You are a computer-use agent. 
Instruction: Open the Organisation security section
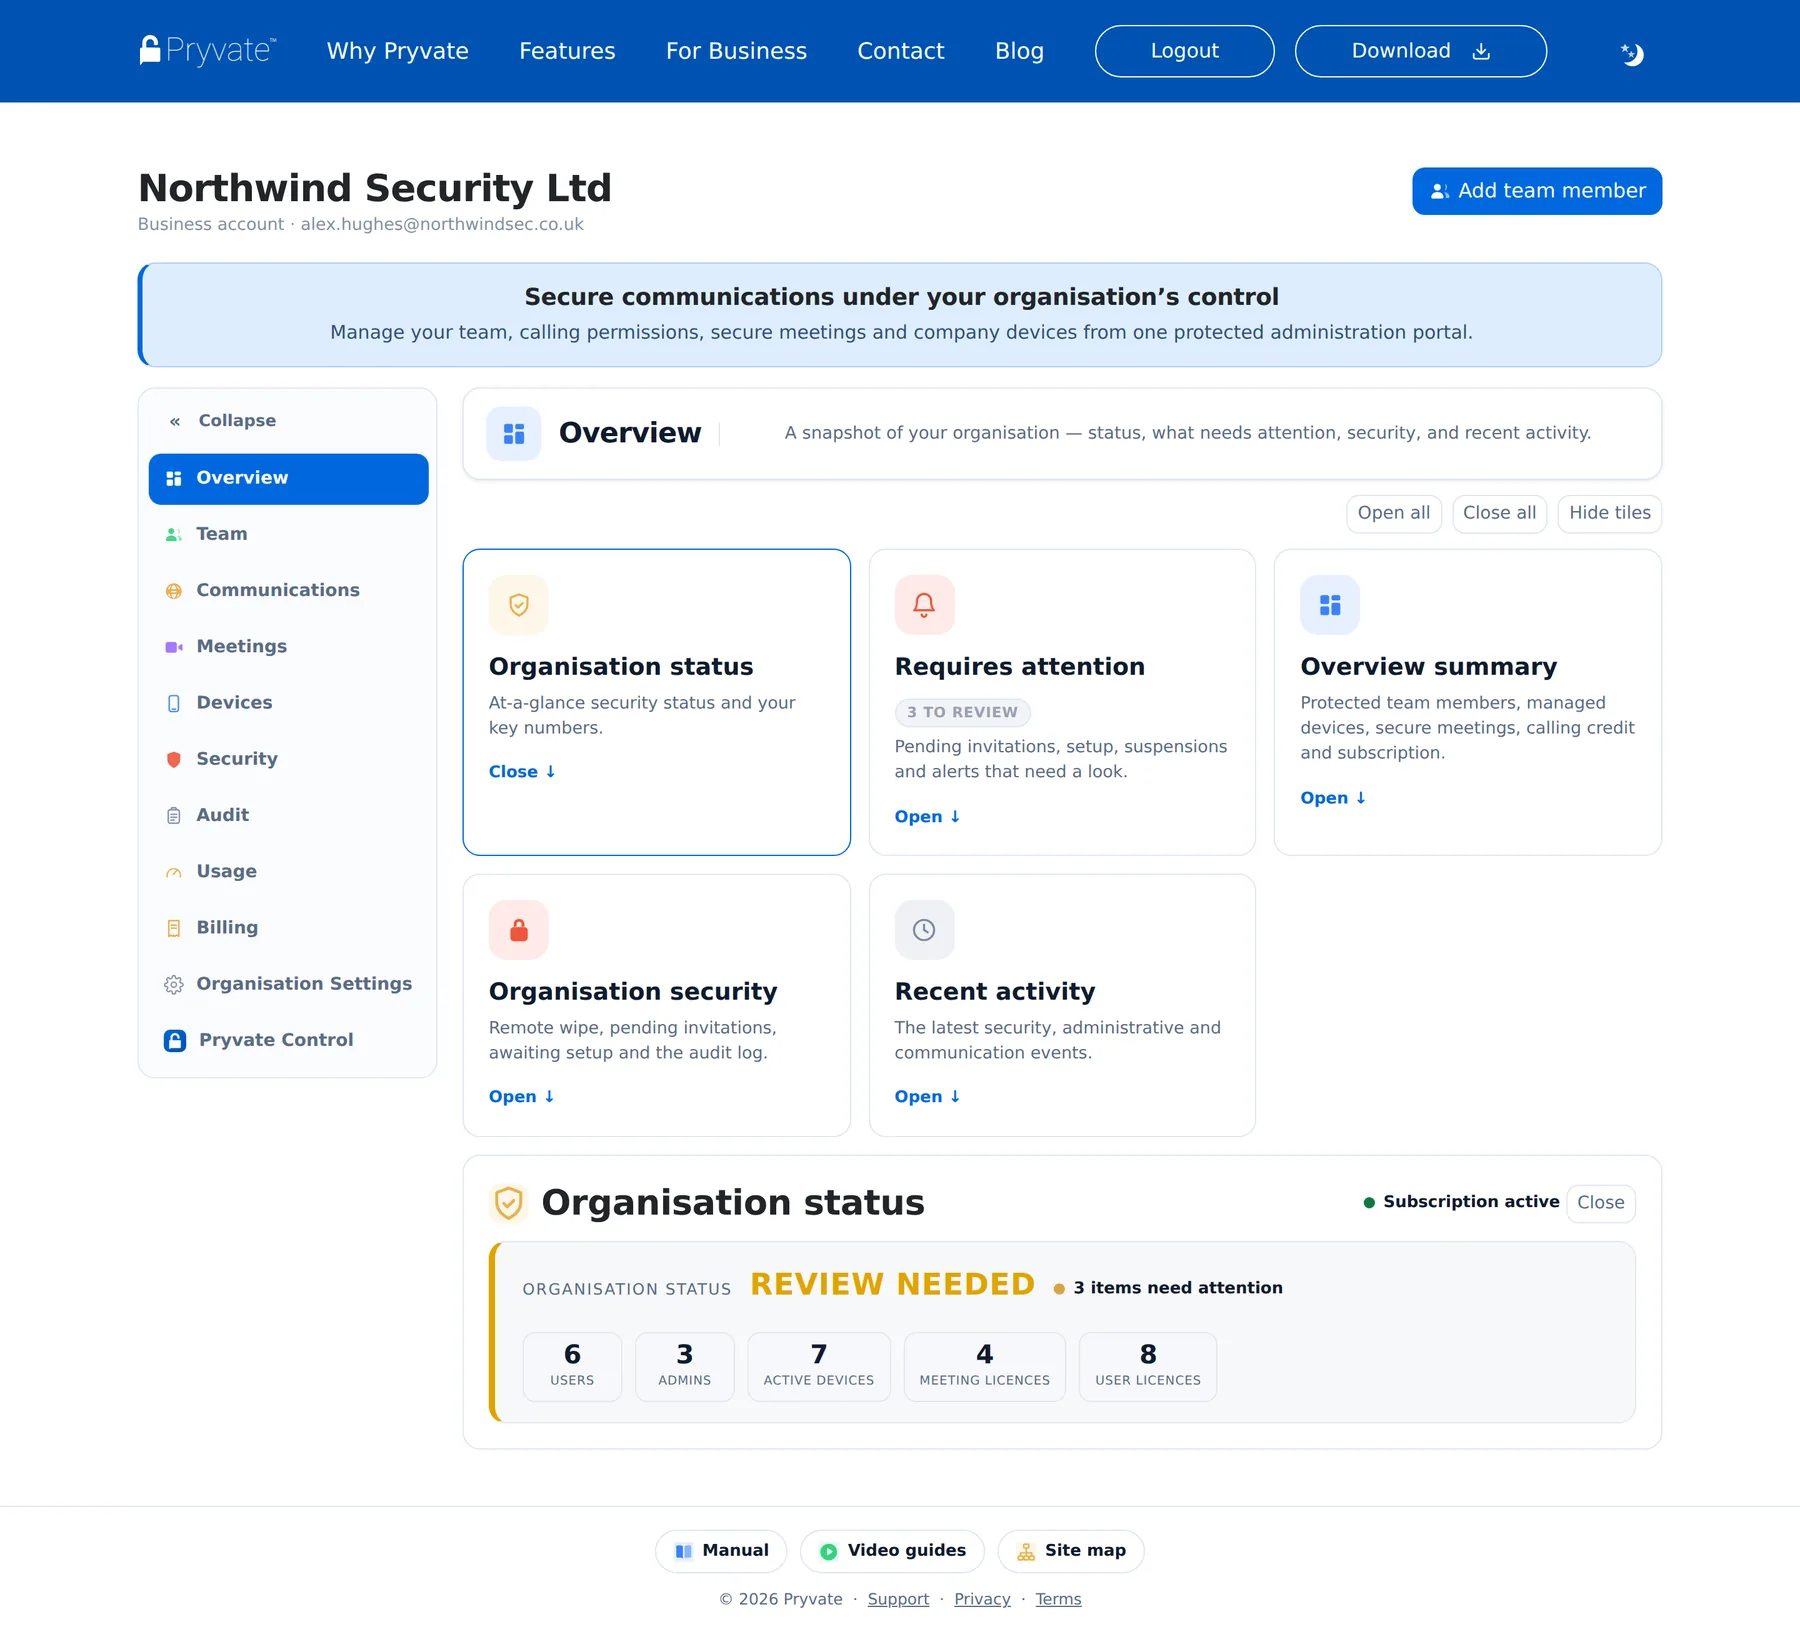521,1097
